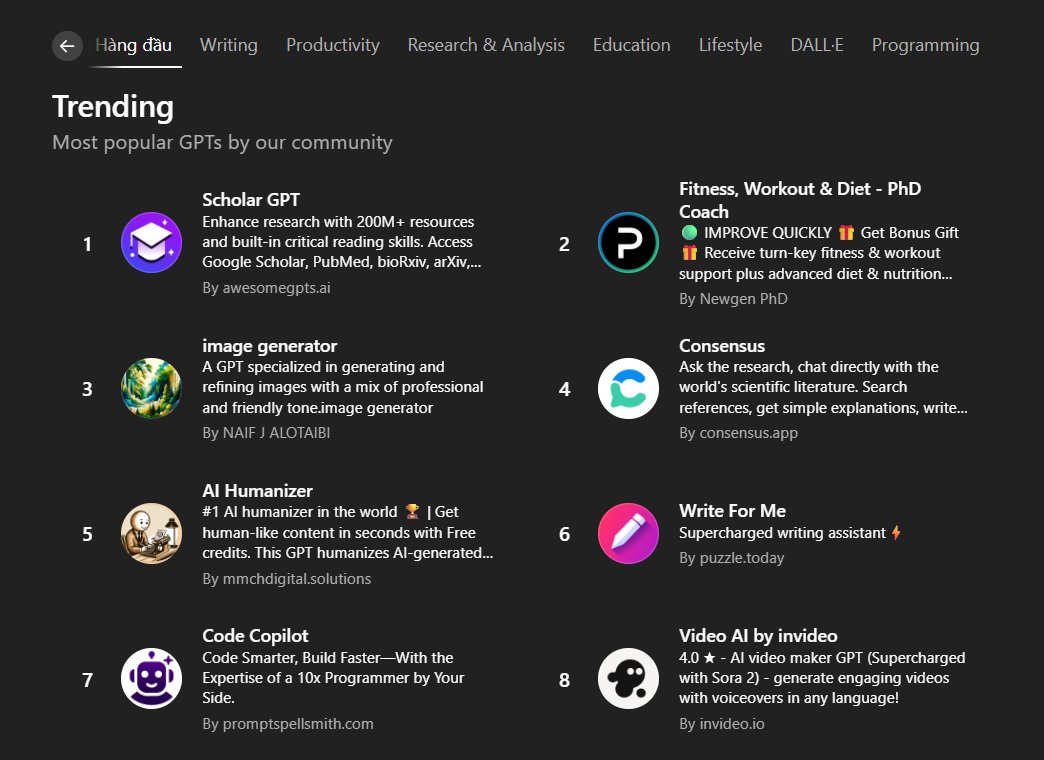Select the Hàng đầu tab
This screenshot has height=760, width=1044.
tap(134, 45)
